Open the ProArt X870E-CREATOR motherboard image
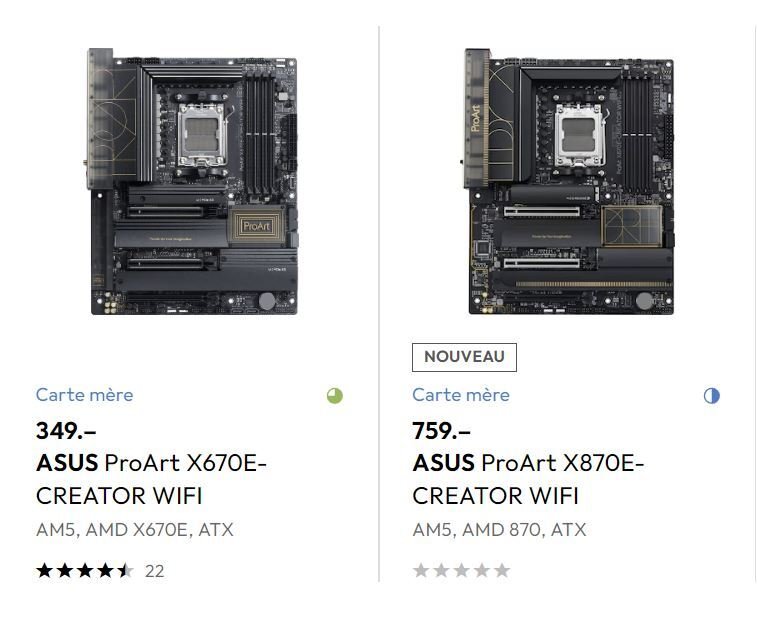Viewport: 757px width, 620px height. [568, 182]
